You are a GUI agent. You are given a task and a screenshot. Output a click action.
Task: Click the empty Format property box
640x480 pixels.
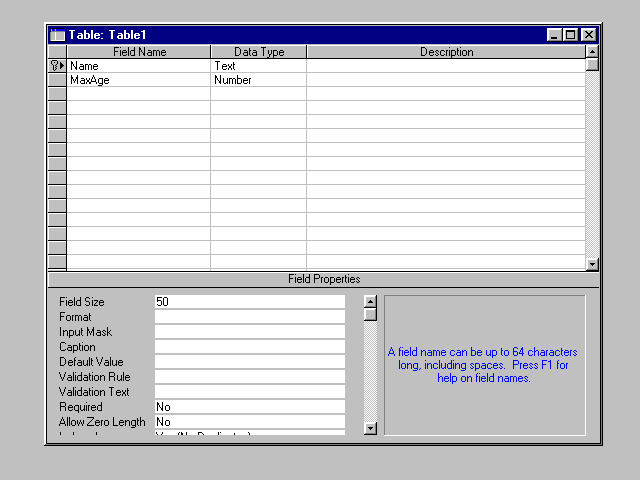249,317
